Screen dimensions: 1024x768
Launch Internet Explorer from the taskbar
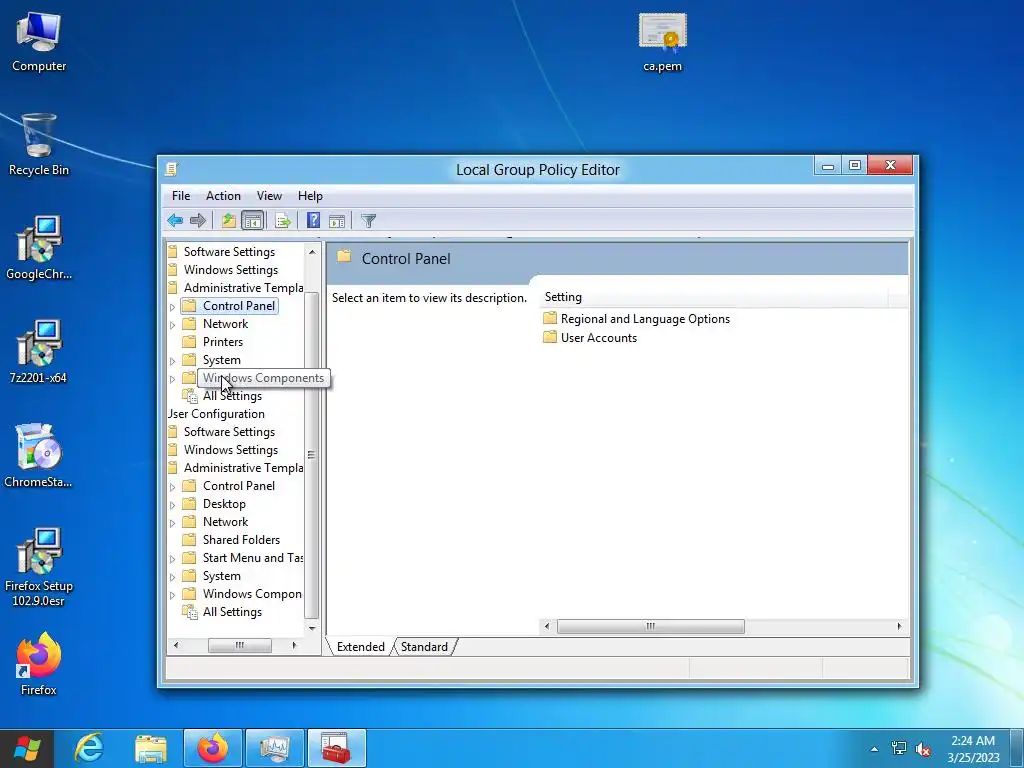point(89,748)
